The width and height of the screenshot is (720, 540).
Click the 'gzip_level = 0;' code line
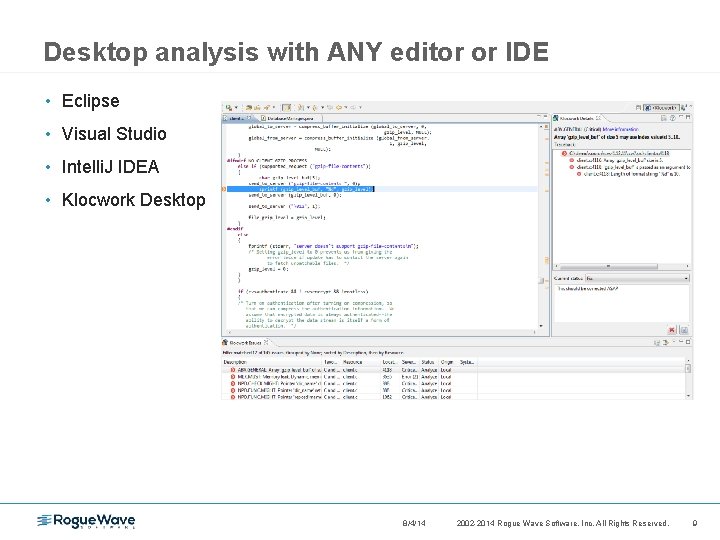click(268, 269)
